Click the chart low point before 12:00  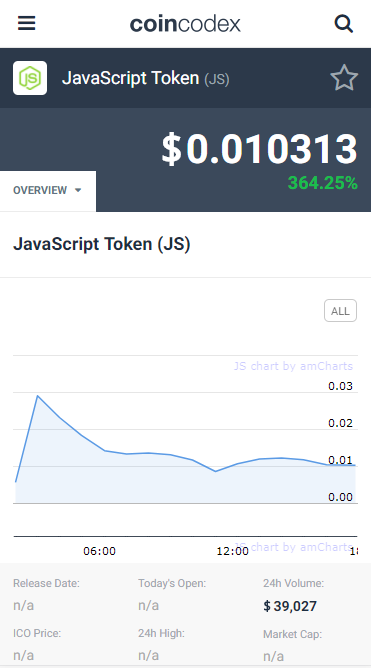[x=216, y=471]
